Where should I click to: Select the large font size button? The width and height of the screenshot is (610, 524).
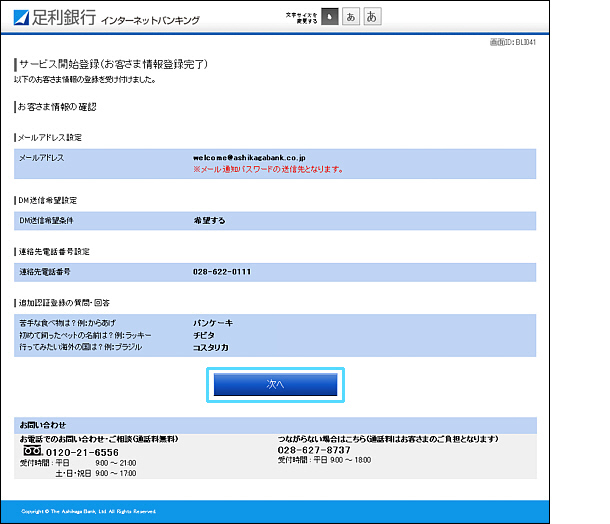click(371, 17)
